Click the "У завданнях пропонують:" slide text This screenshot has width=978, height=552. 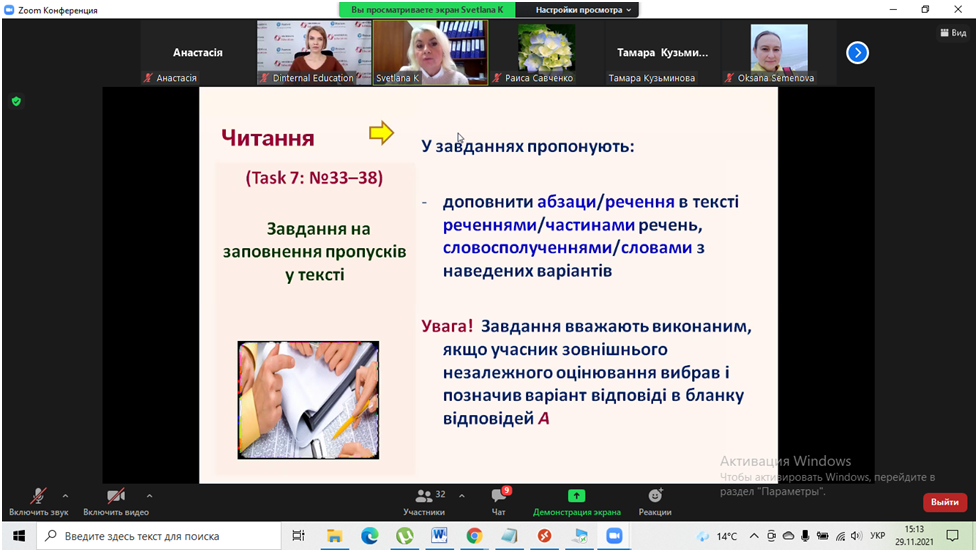pyautogui.click(x=528, y=147)
